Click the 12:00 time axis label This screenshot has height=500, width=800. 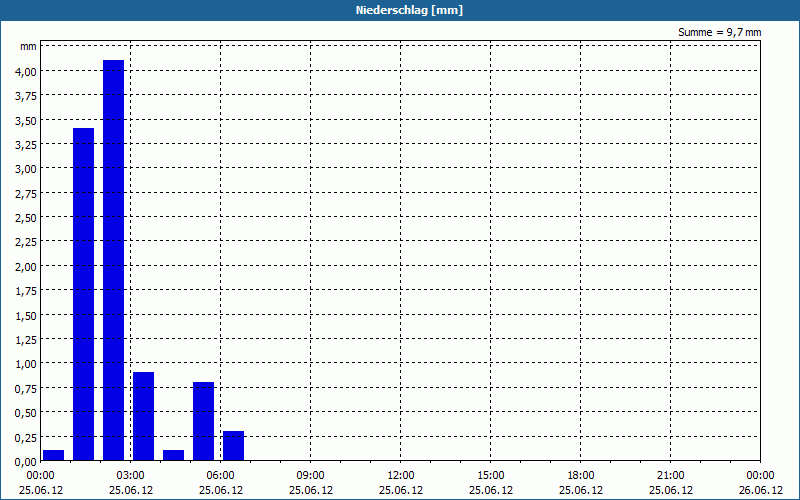point(401,476)
